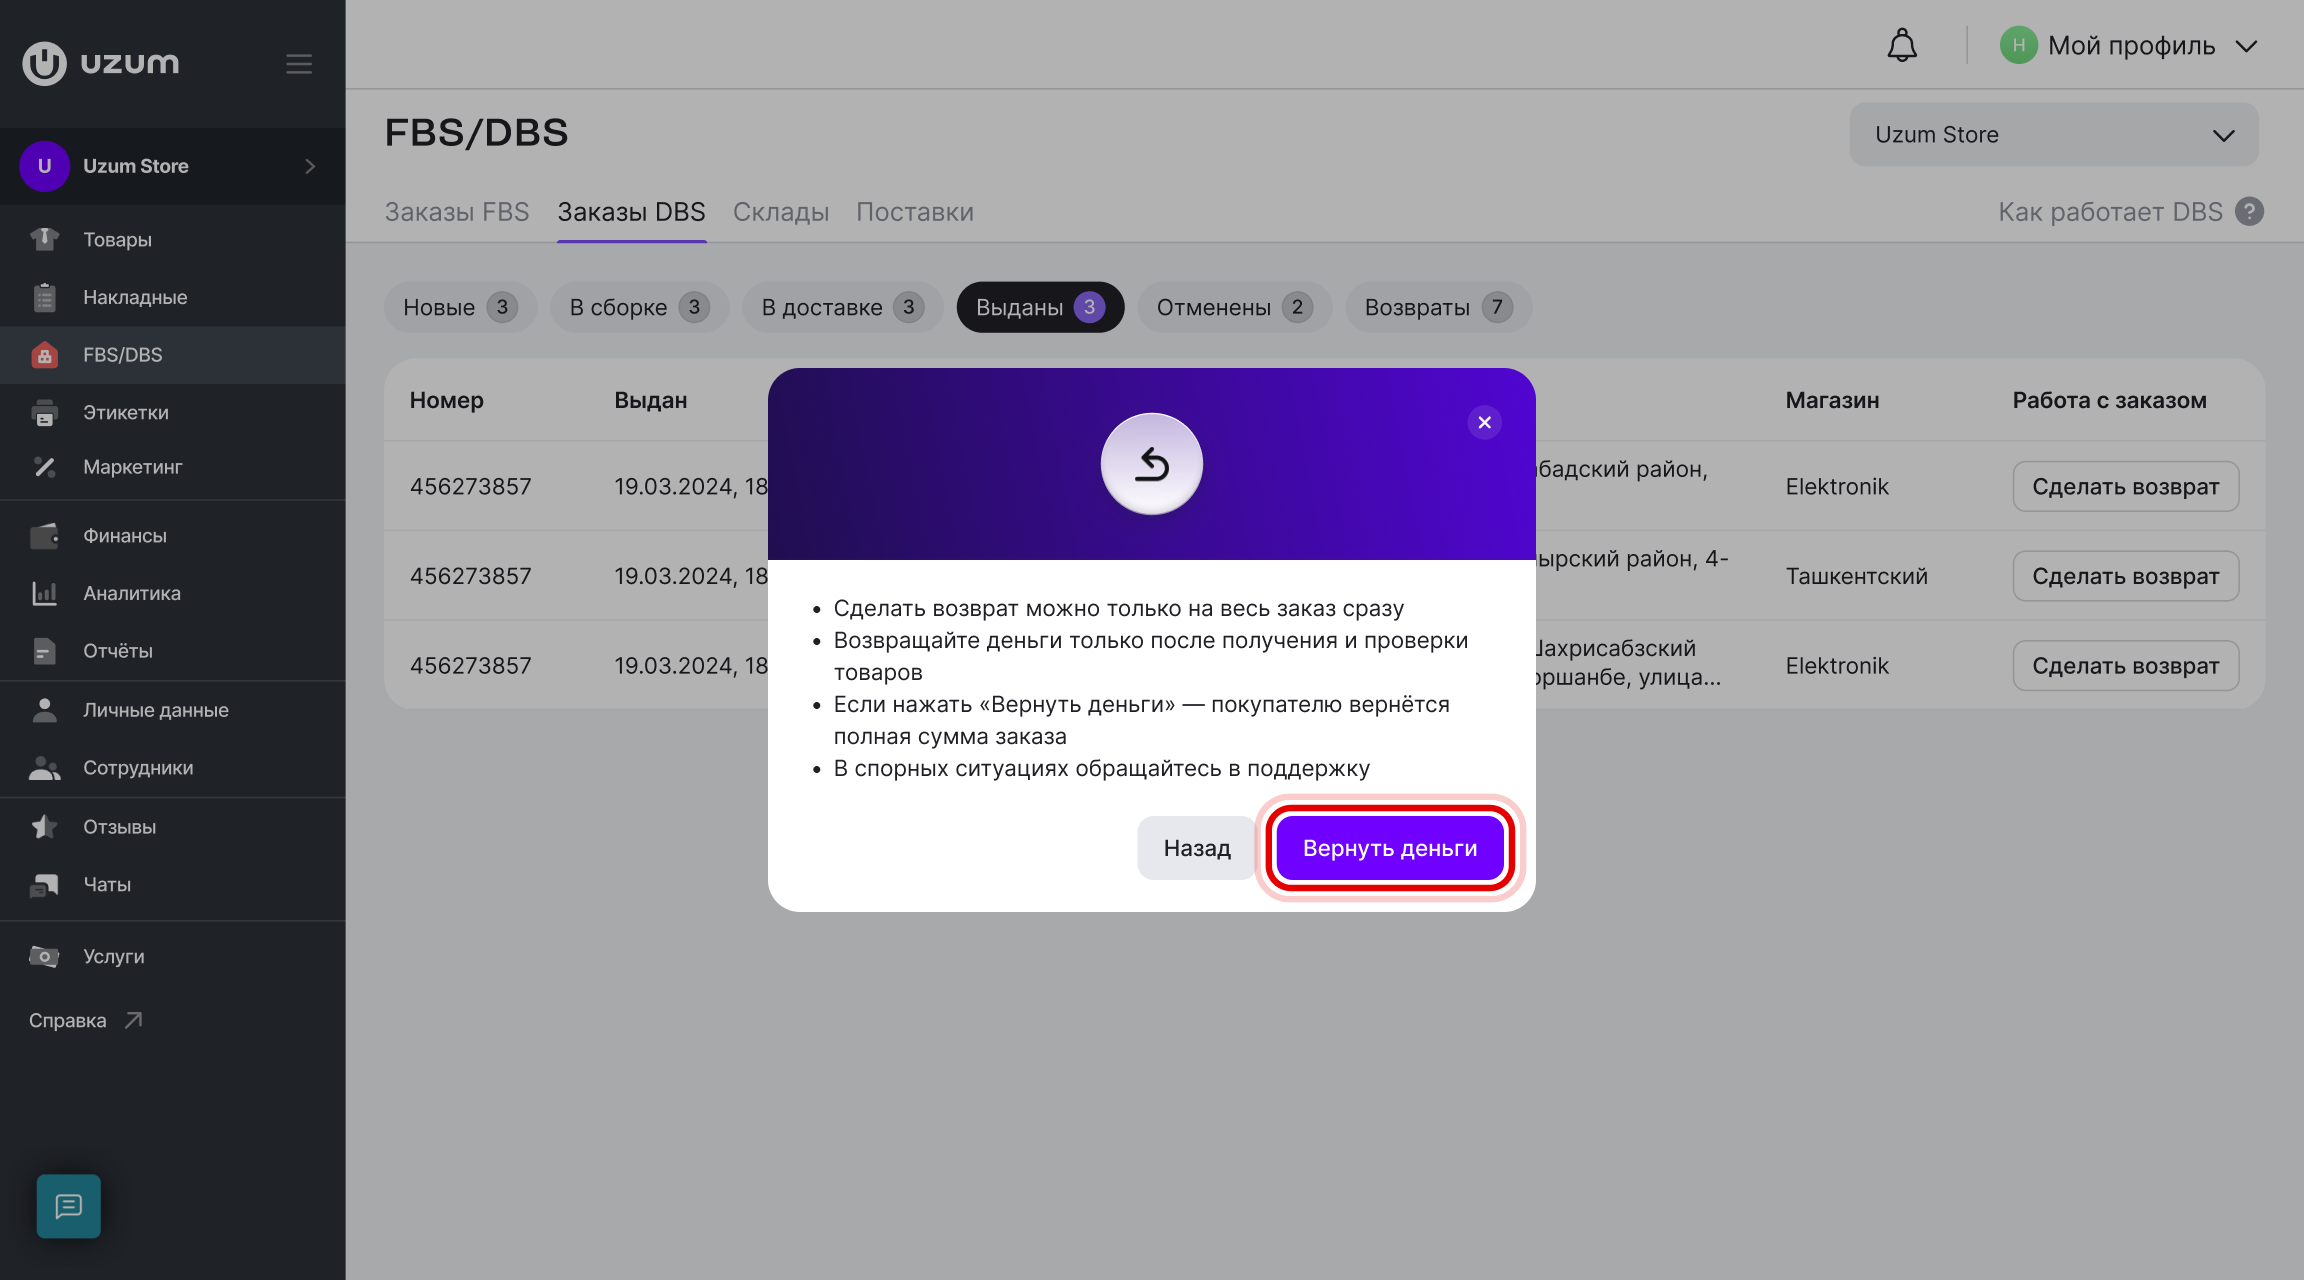
Task: Switch to Заказы DBS tab
Action: click(631, 212)
